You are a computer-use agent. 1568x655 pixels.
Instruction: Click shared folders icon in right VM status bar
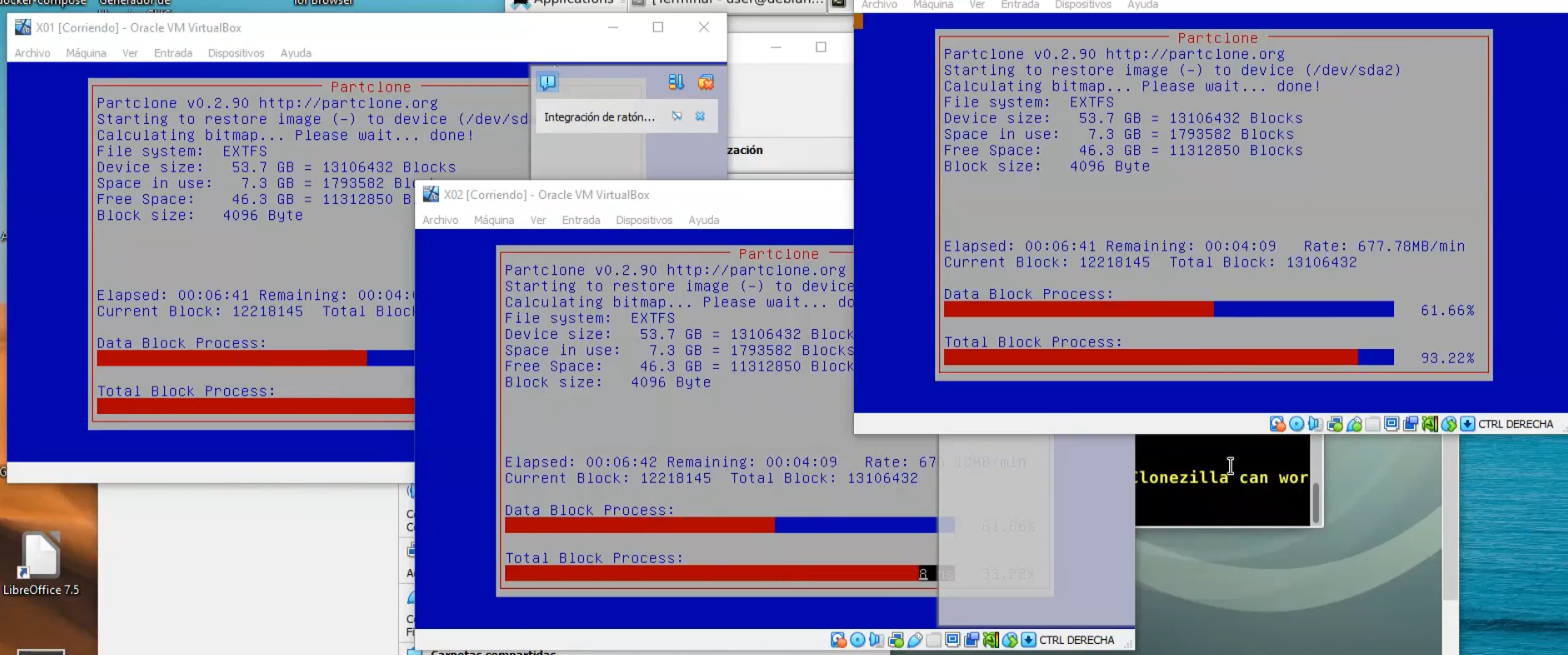1372,424
